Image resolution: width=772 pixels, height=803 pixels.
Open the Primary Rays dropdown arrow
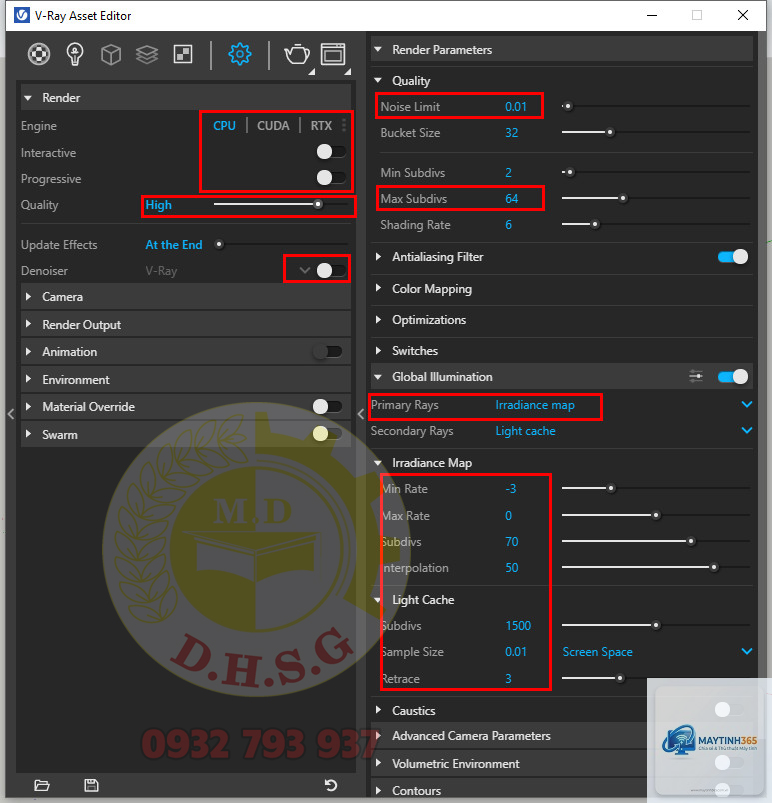pyautogui.click(x=747, y=405)
